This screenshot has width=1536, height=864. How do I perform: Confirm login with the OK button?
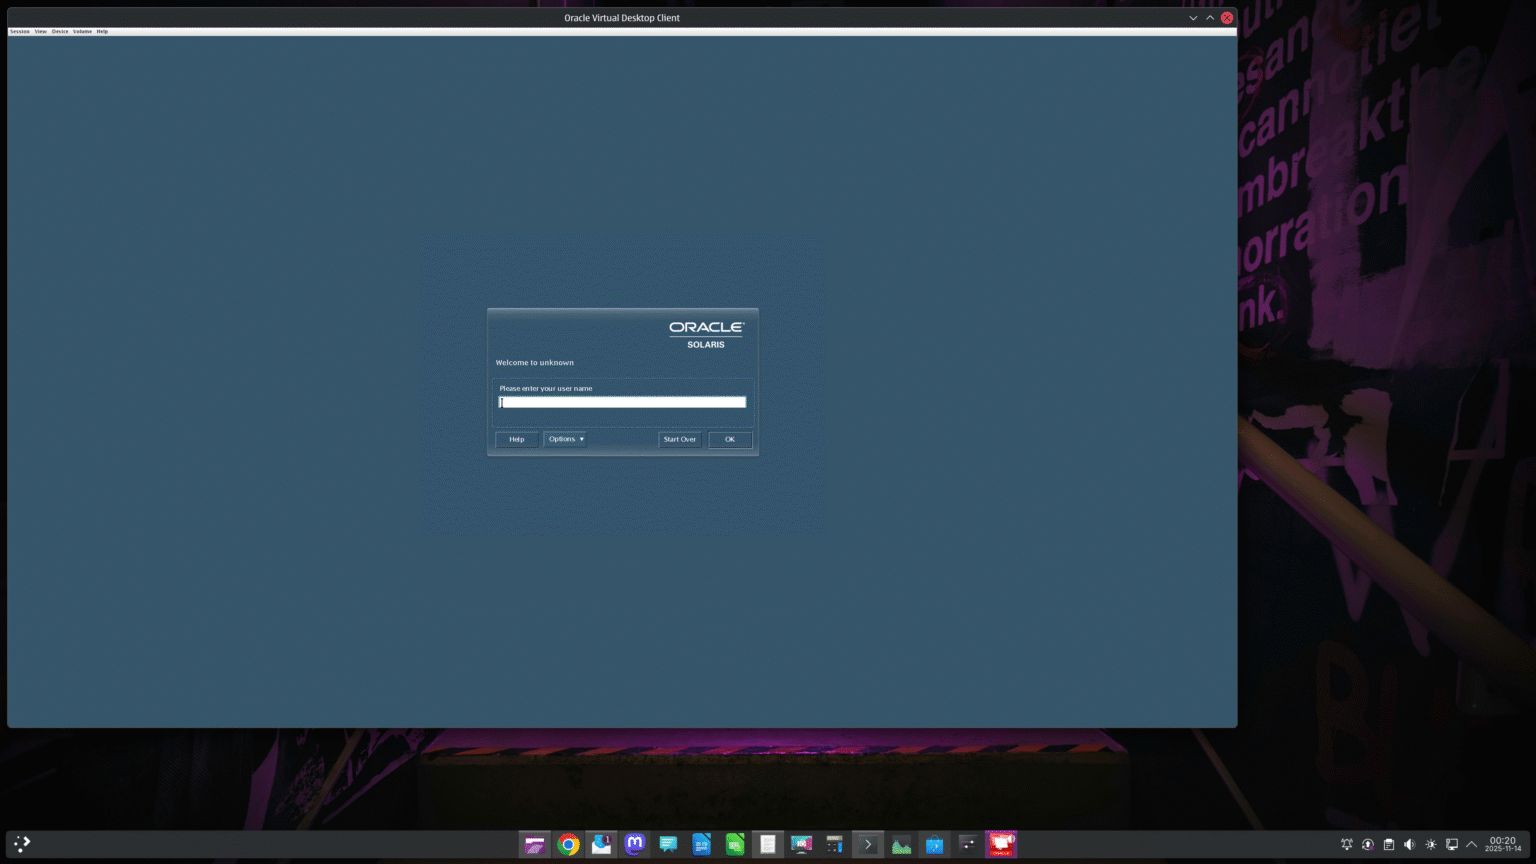730,440
